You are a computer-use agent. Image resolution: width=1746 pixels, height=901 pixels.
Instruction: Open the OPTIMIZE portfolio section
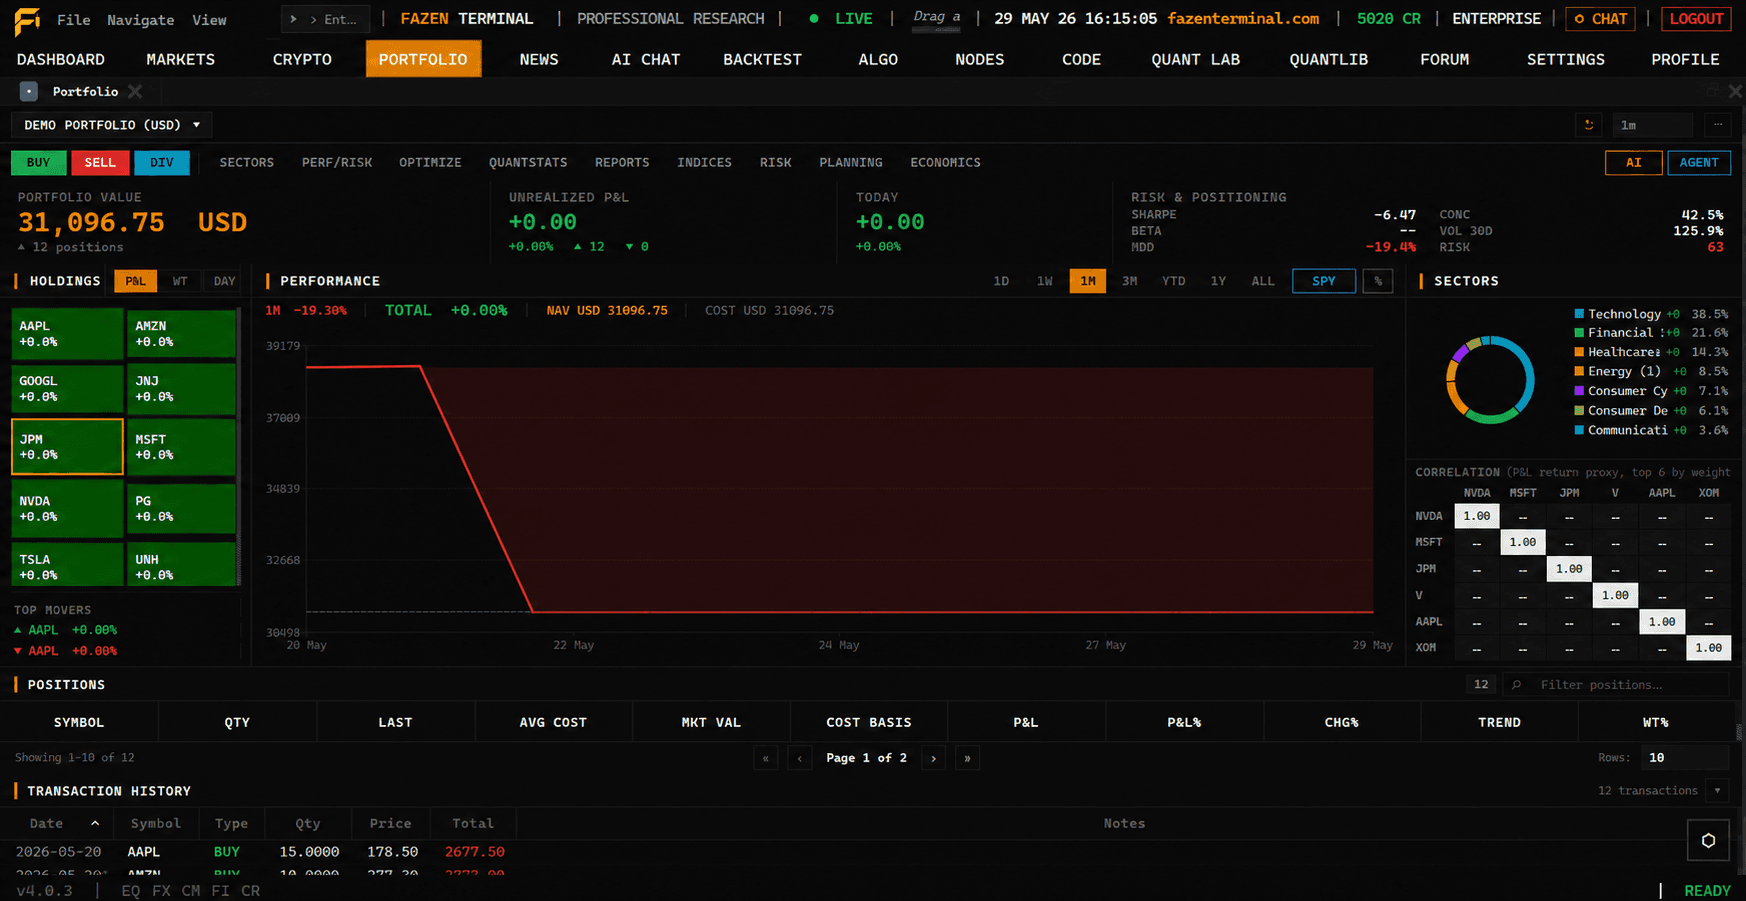(430, 163)
